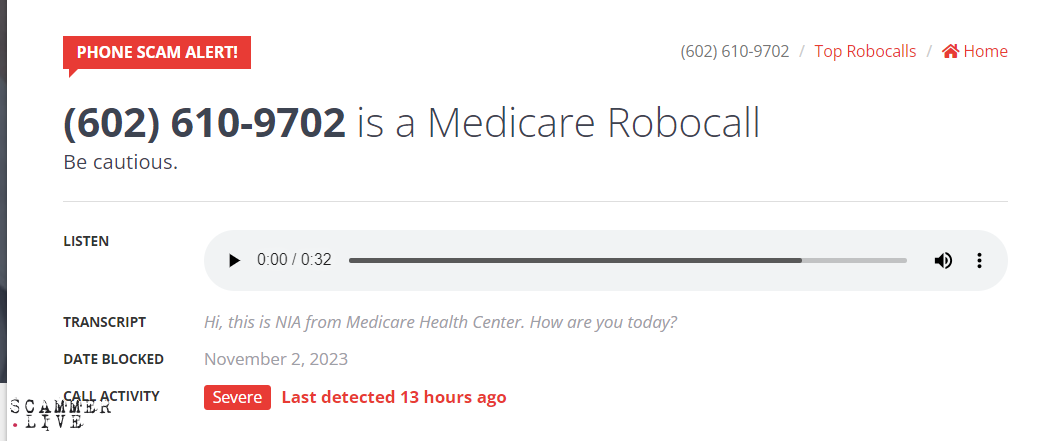Screen dimensions: 1057x441
Task: Play the robocall audio recording
Action: coord(234,260)
